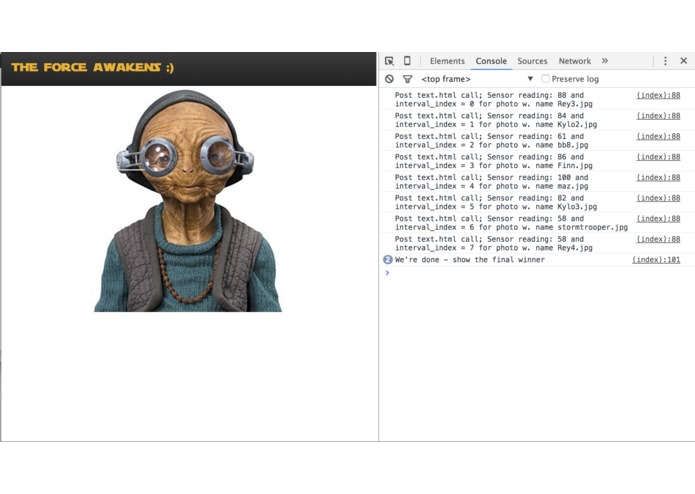The image size is (695, 494).
Task: Select log line 'interval_index = 2 for photo w. name bb8.jpg'
Action: 492,145
